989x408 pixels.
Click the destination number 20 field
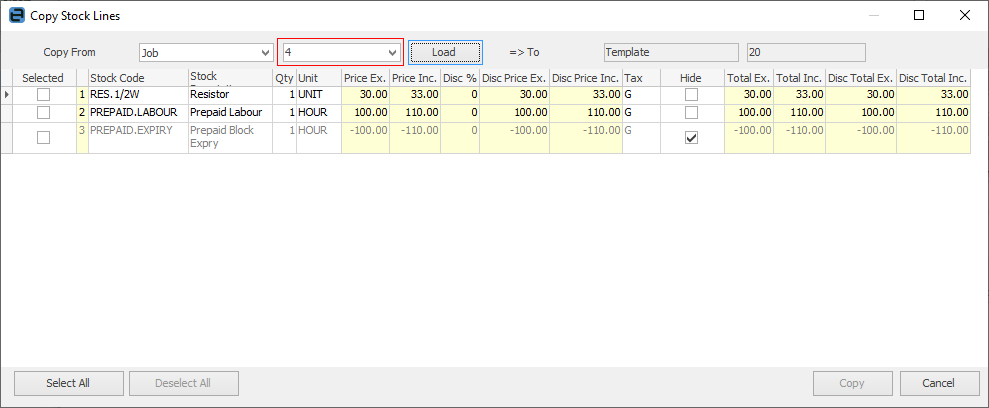(806, 52)
